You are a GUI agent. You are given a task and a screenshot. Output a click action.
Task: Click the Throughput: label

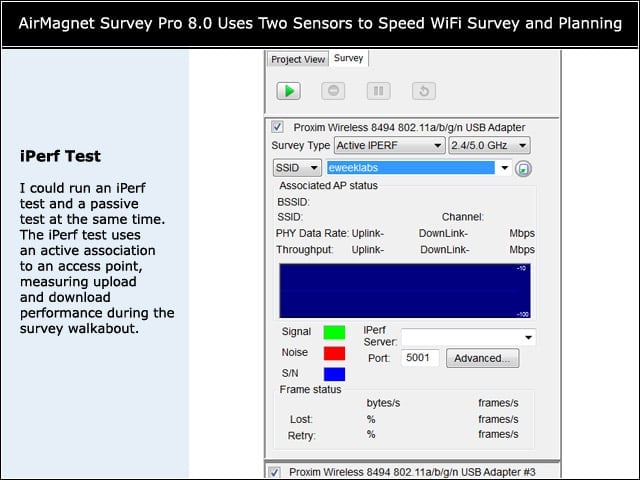(304, 250)
